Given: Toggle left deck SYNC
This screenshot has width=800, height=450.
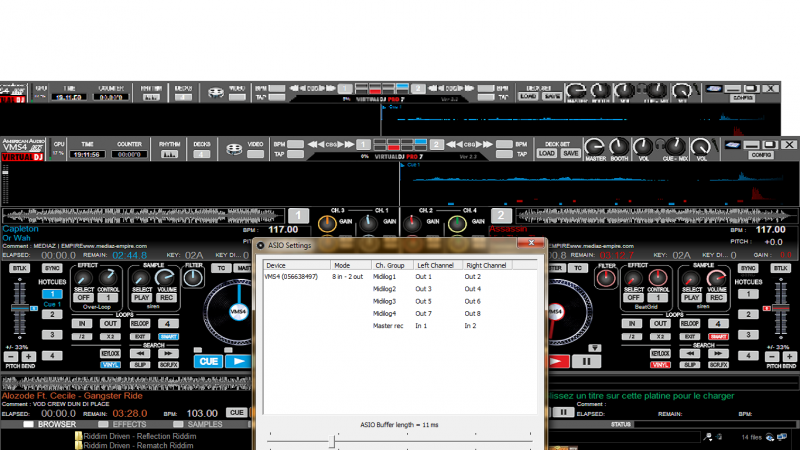Looking at the screenshot, I should pyautogui.click(x=53, y=268).
